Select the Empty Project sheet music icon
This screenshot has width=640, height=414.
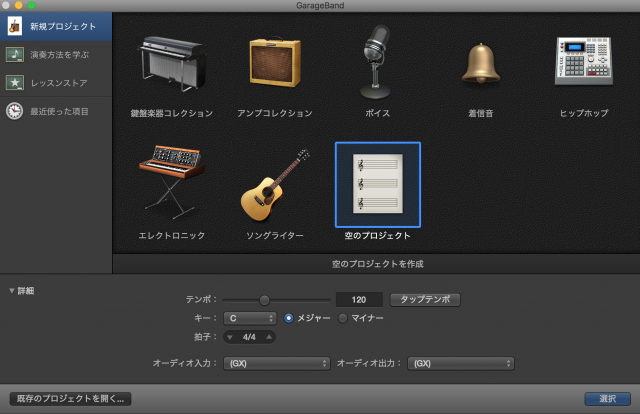pyautogui.click(x=378, y=184)
